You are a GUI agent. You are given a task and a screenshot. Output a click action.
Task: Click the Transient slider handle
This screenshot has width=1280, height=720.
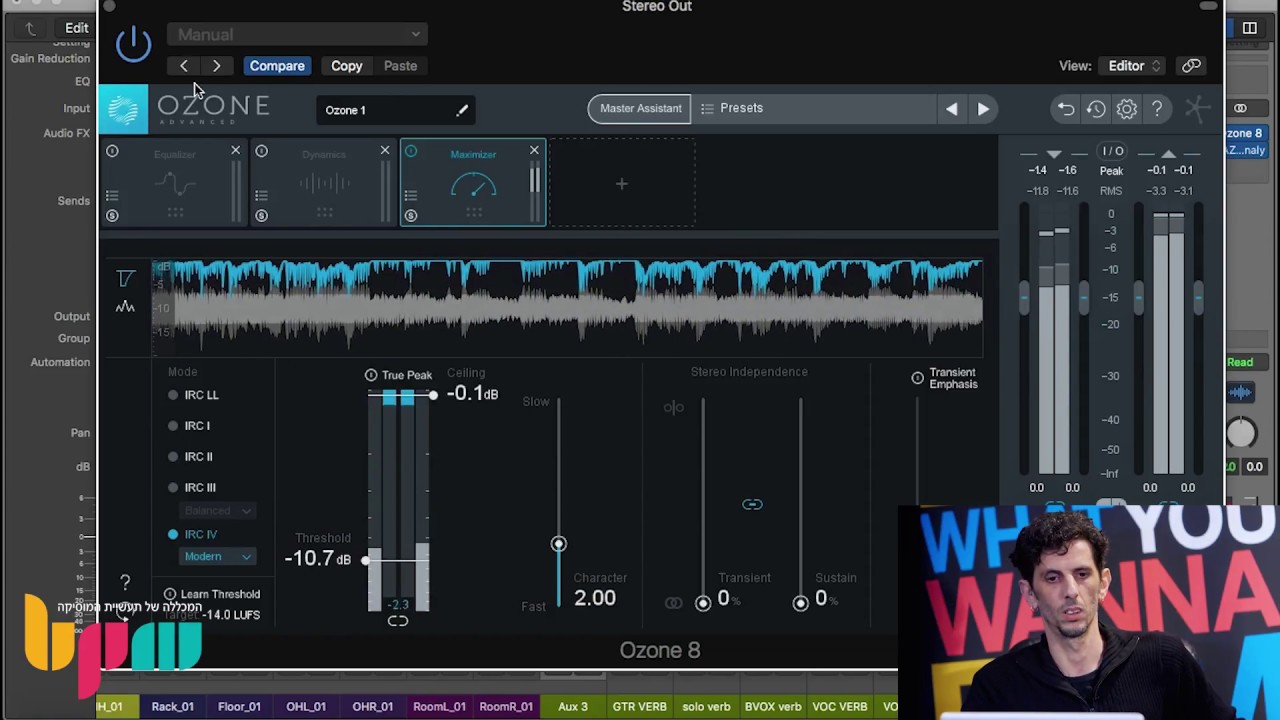point(703,603)
